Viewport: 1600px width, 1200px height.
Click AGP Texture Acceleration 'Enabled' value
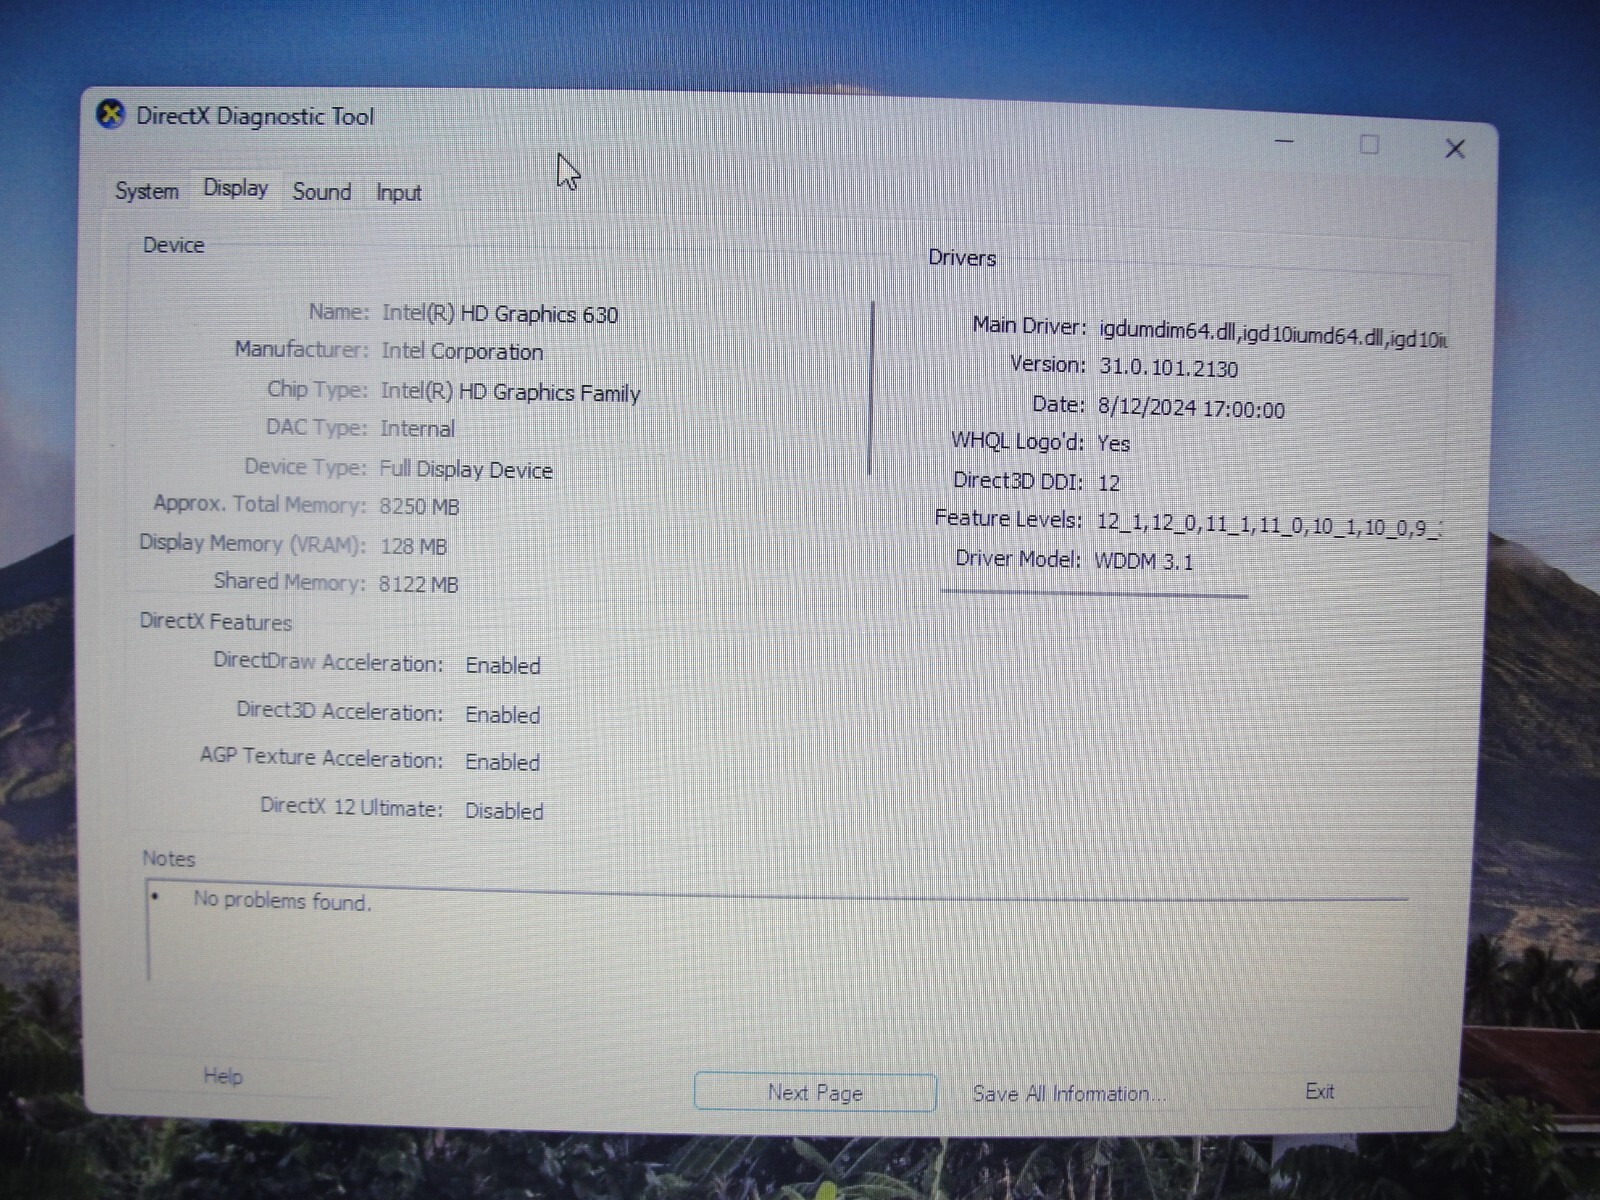pyautogui.click(x=502, y=762)
